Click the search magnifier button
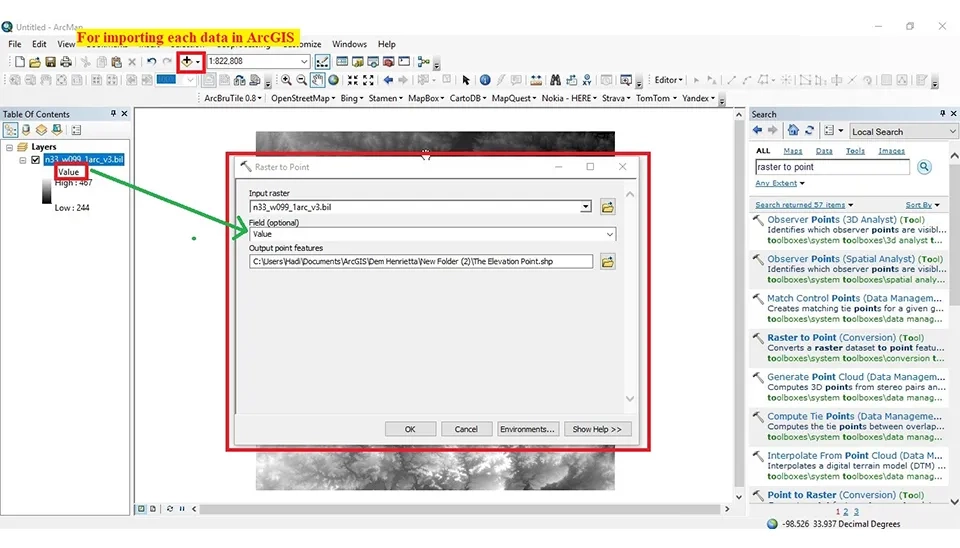This screenshot has width=960, height=548. [x=924, y=167]
